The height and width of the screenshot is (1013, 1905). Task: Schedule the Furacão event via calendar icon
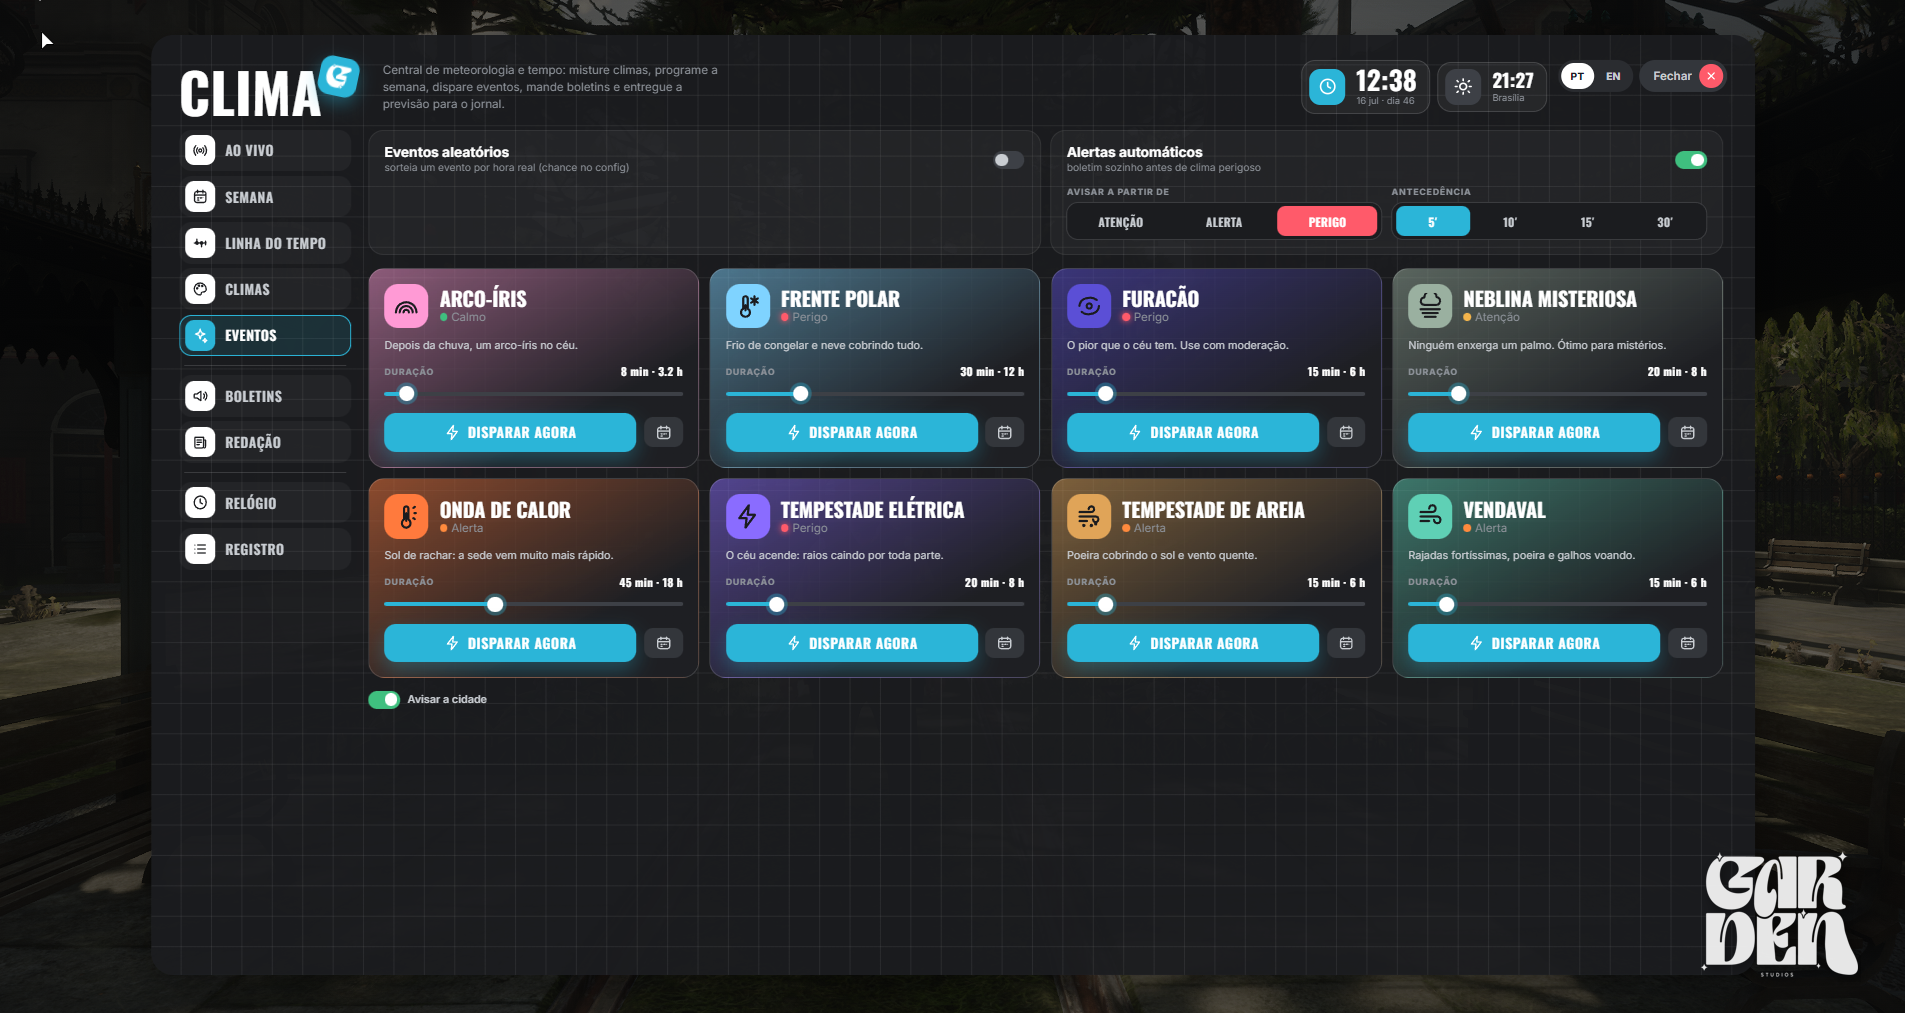pos(1346,433)
